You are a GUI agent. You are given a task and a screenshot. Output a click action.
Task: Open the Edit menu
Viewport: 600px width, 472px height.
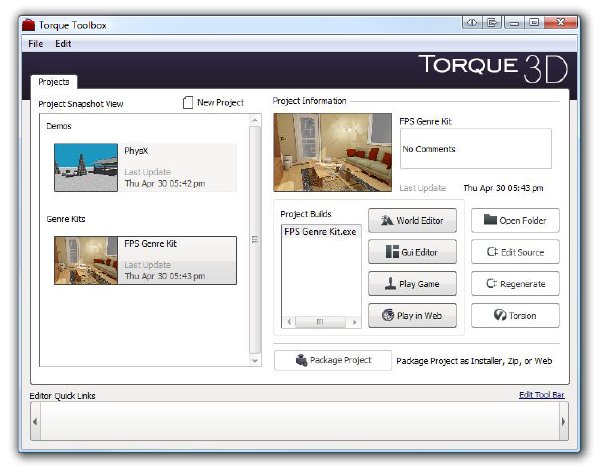[63, 44]
